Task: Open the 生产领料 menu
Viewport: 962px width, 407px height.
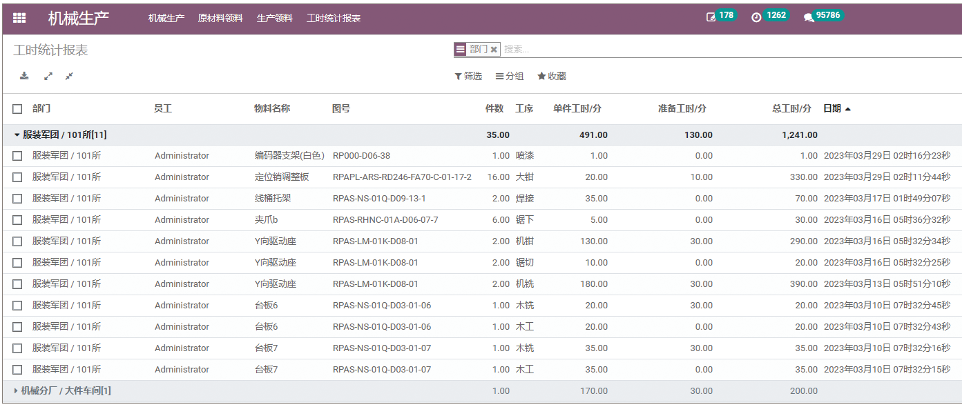Action: 274,18
